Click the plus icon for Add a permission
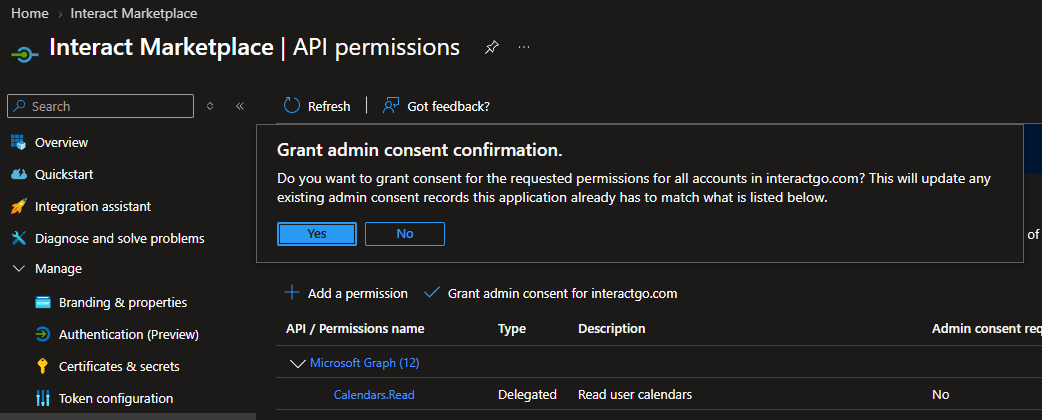This screenshot has height=420, width=1042. [291, 292]
